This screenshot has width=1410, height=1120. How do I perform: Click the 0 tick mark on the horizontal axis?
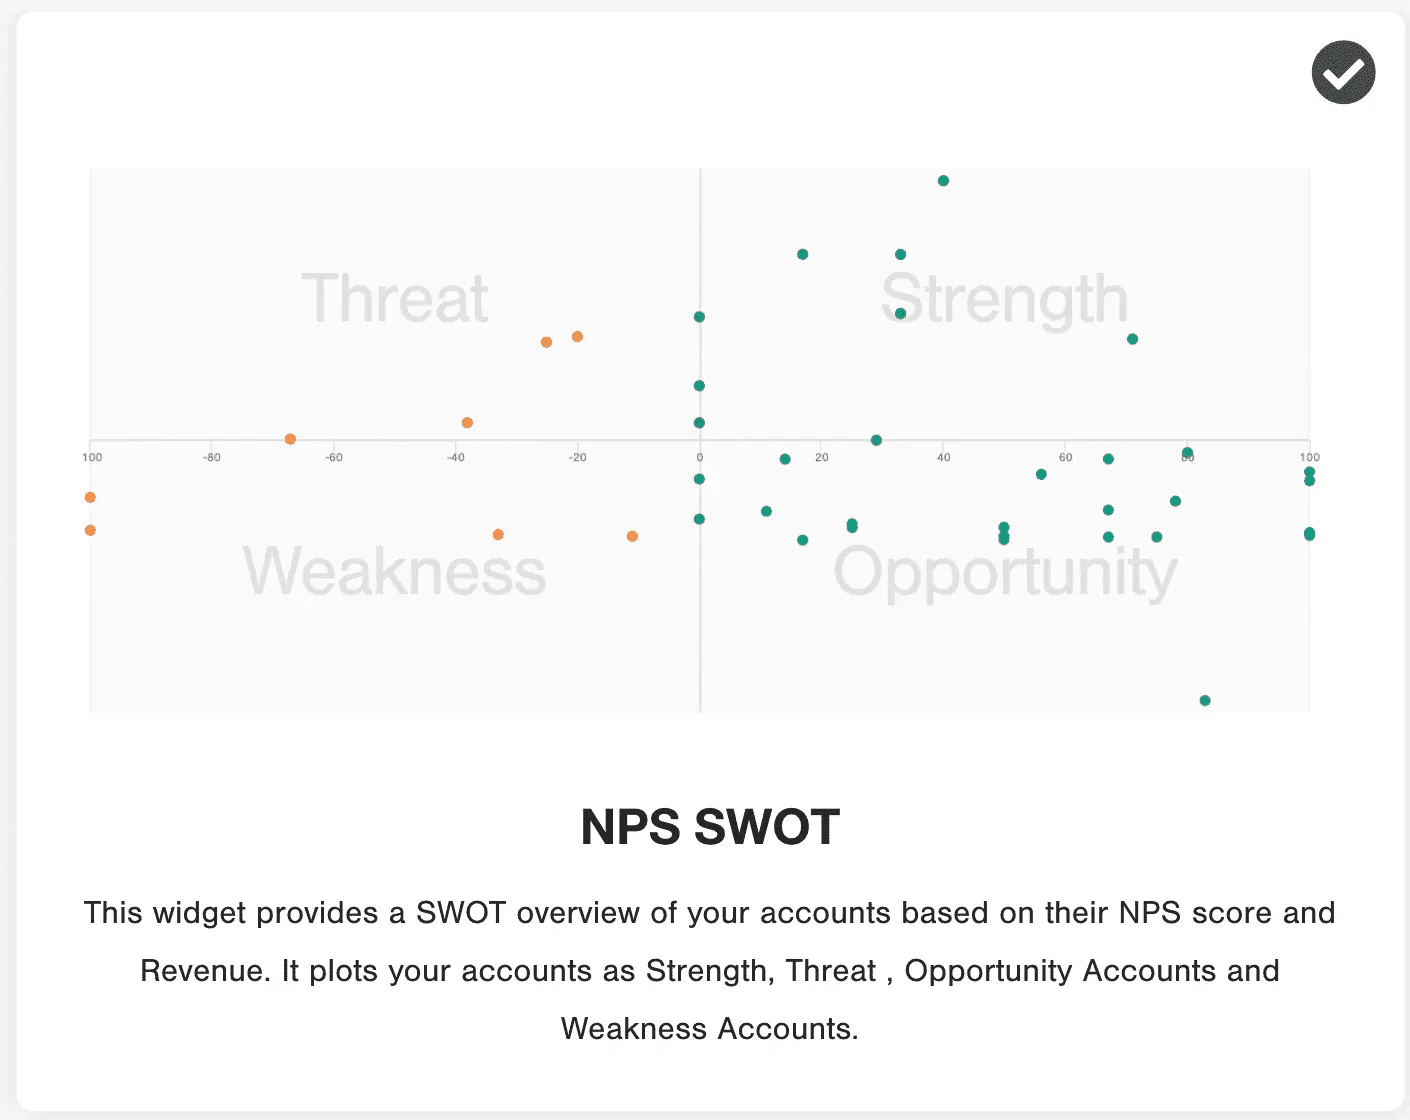700,456
